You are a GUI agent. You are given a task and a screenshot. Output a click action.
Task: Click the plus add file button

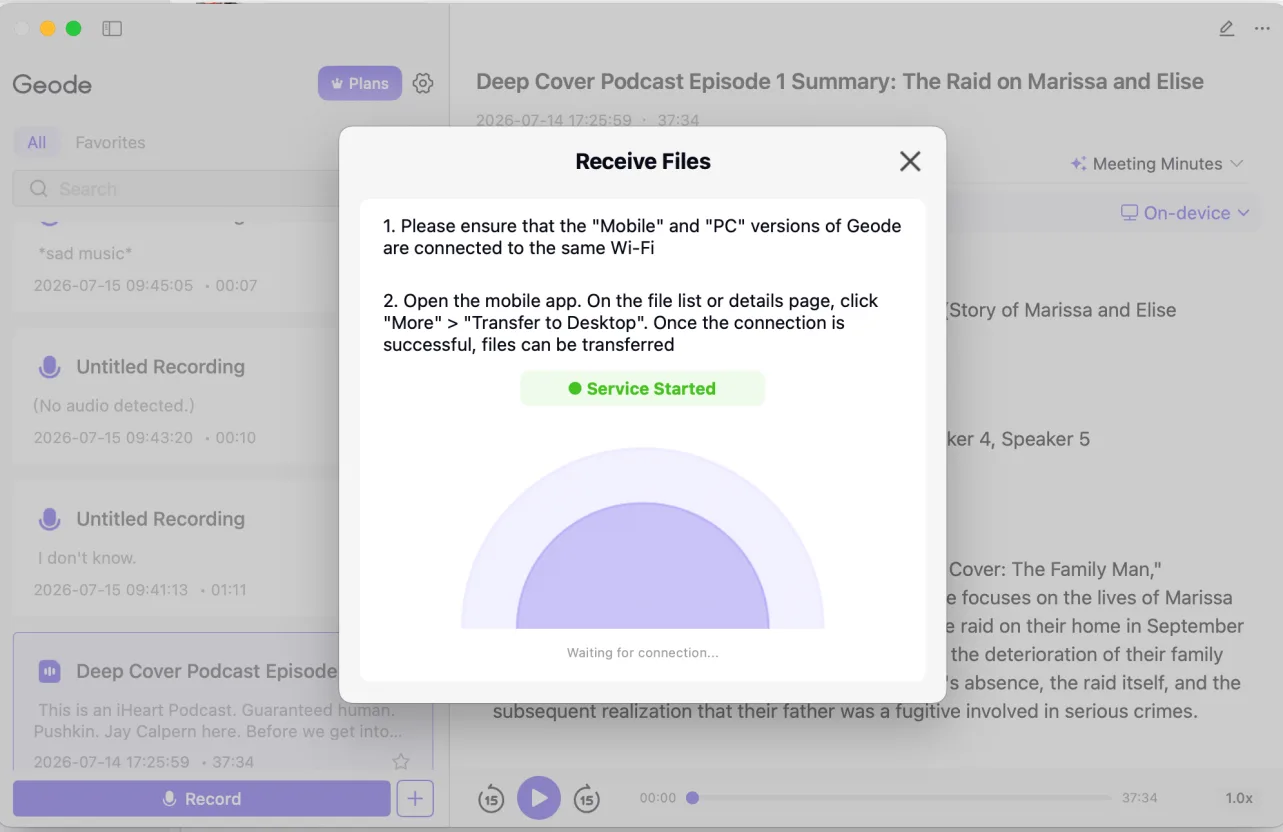pyautogui.click(x=415, y=798)
